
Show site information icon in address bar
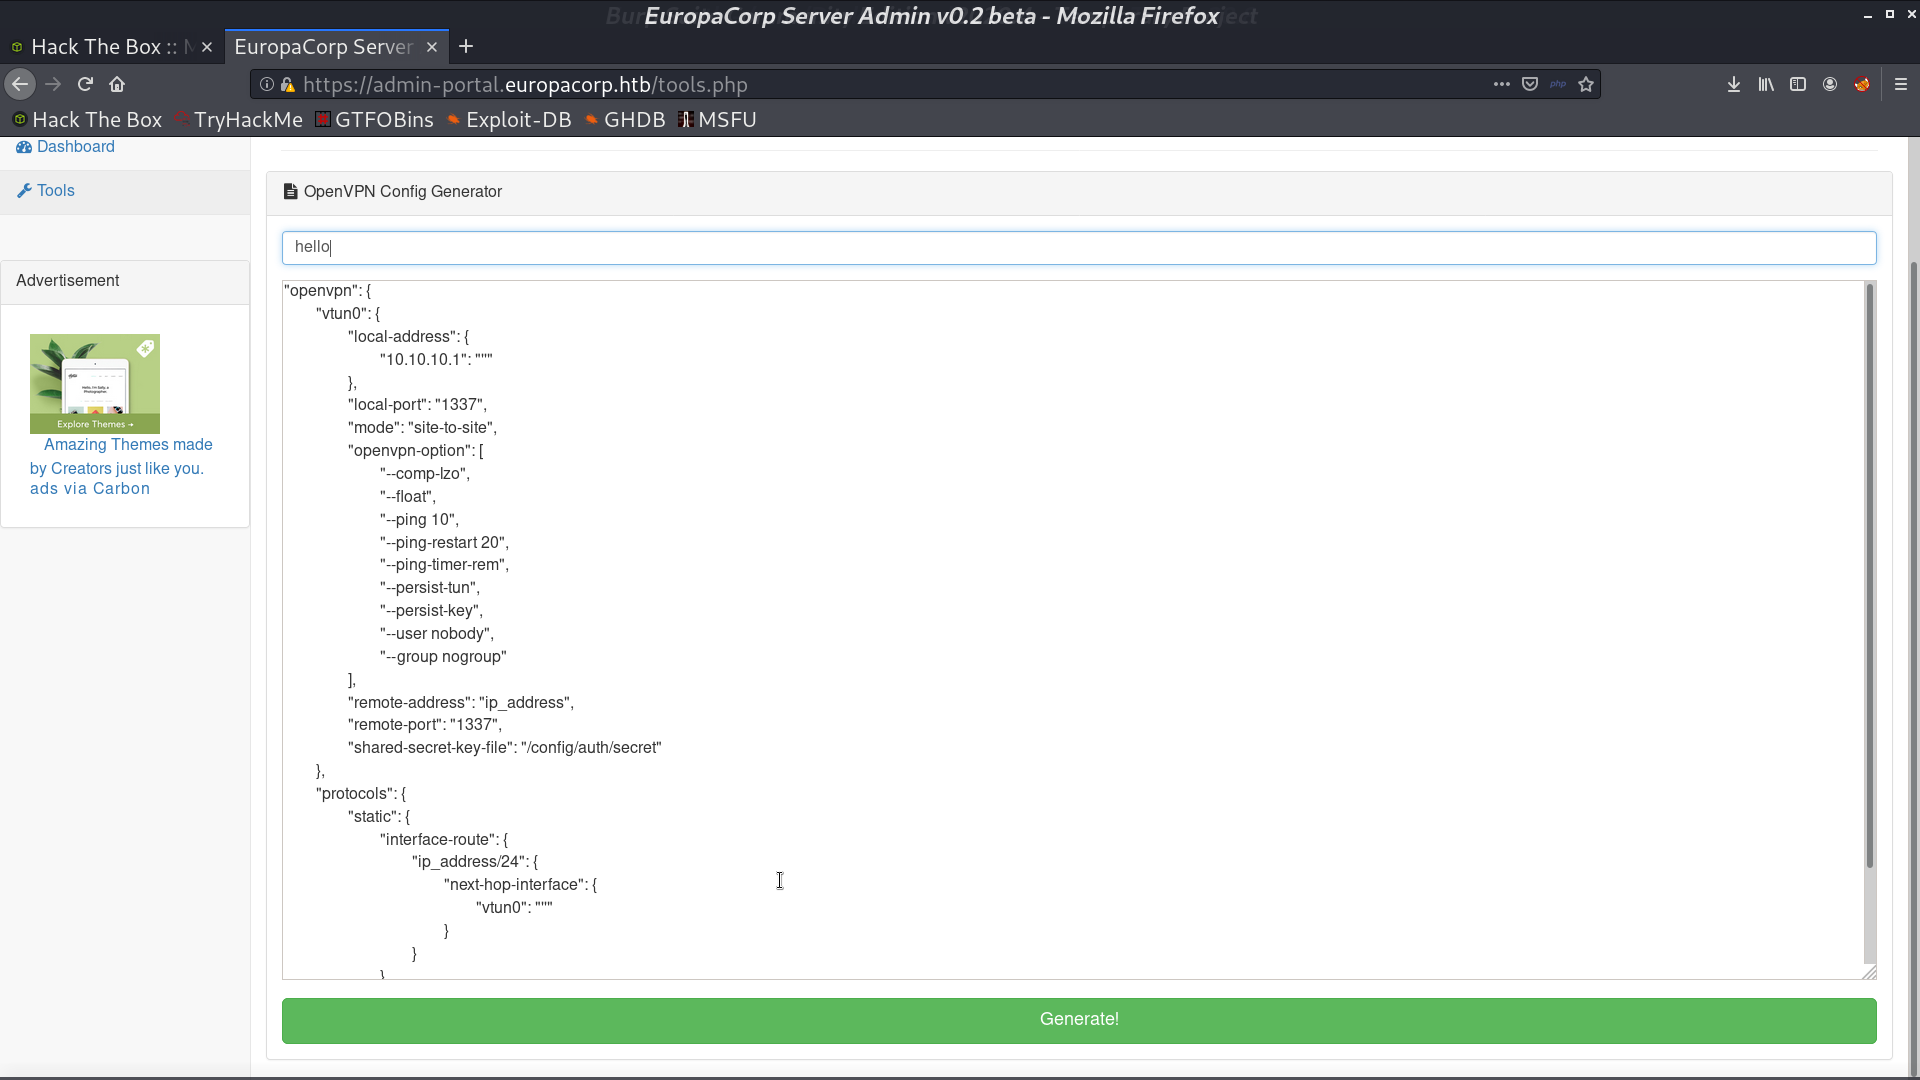coord(267,85)
